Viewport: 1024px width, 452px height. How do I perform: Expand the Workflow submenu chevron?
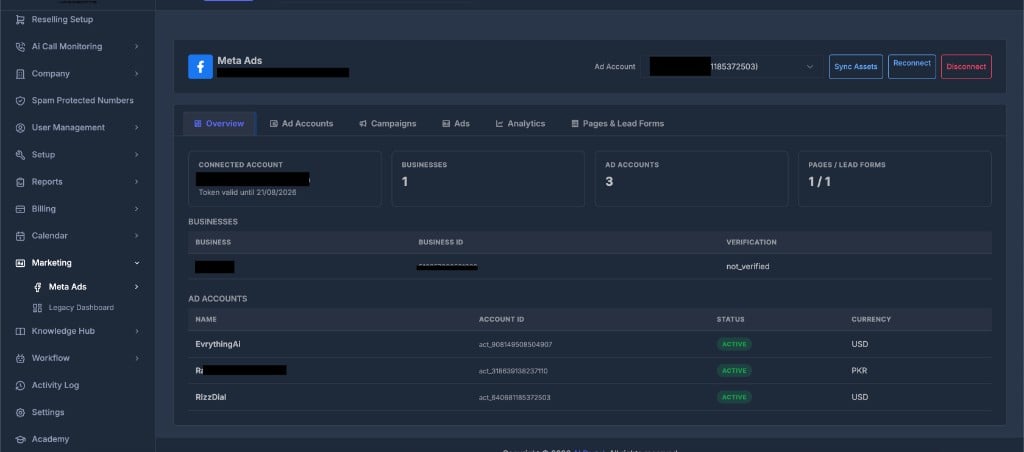coord(136,358)
